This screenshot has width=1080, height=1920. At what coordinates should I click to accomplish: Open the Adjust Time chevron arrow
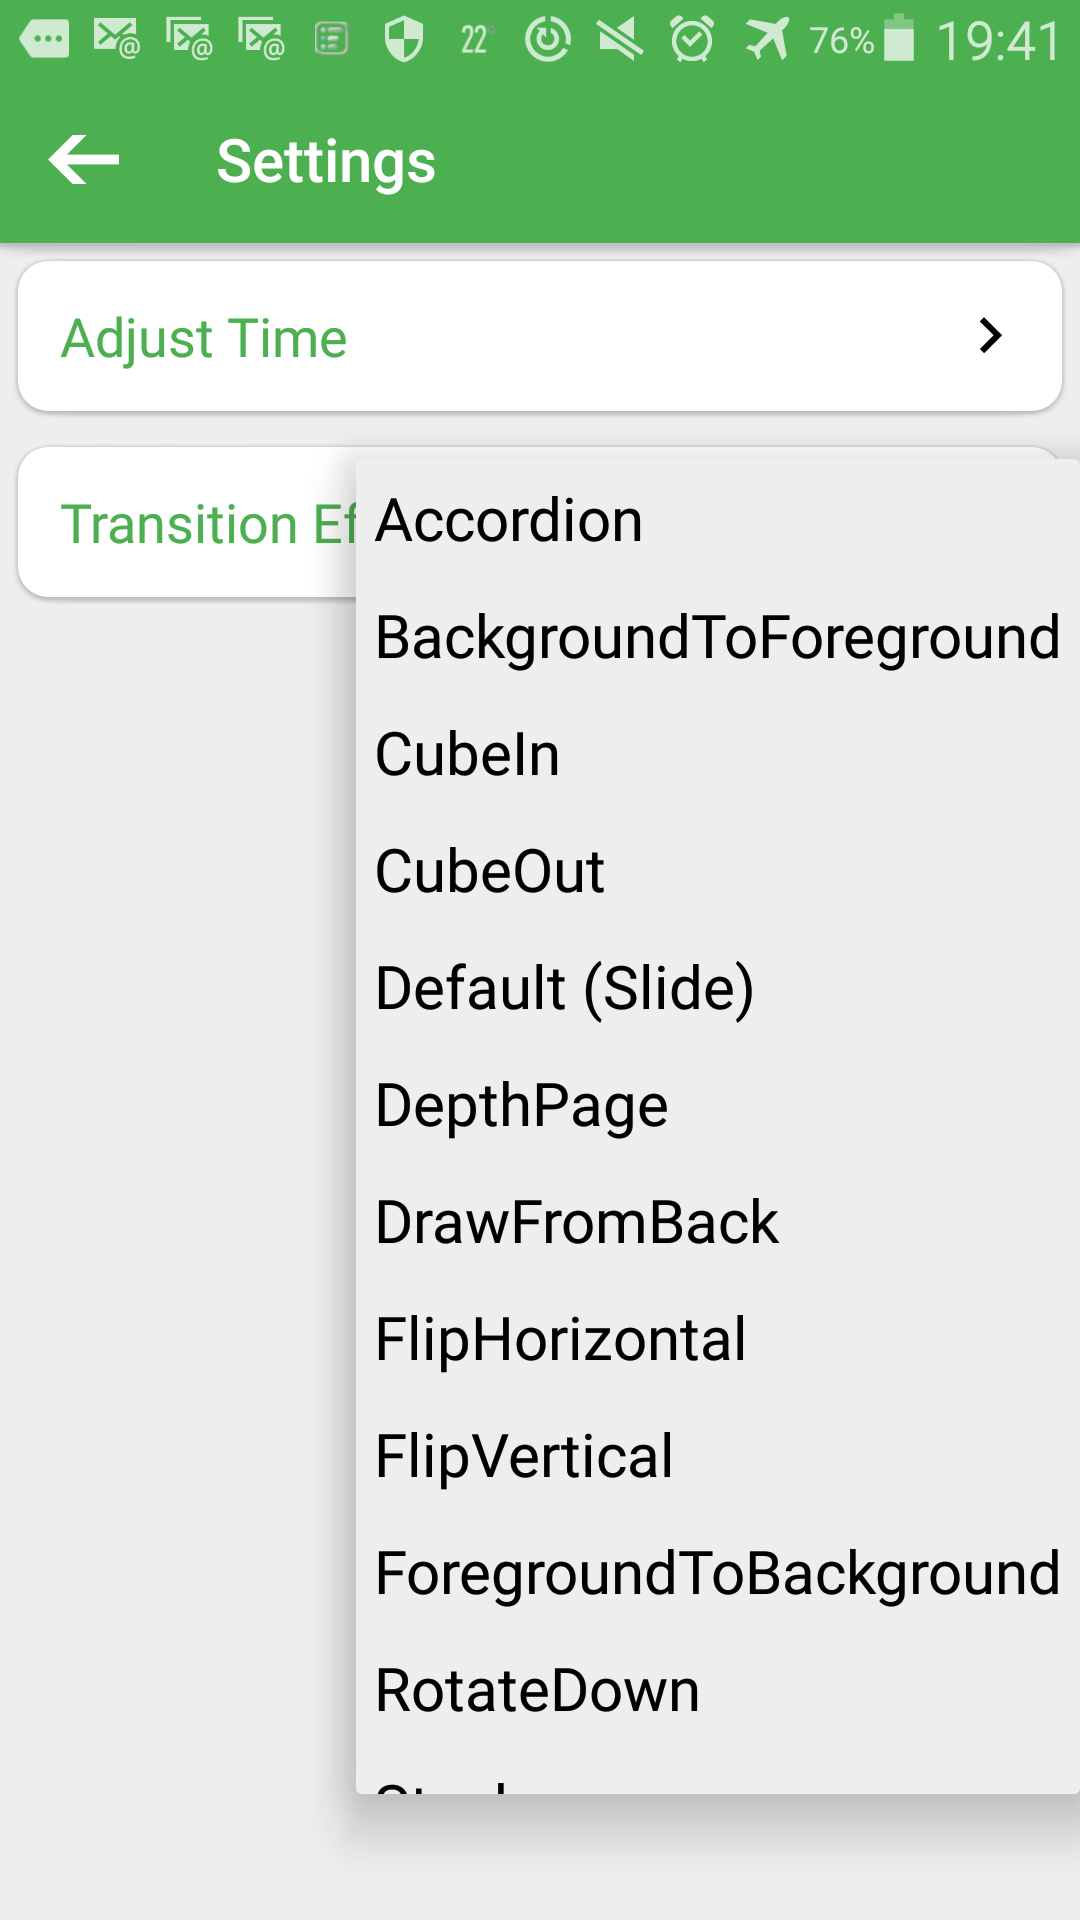click(x=990, y=336)
